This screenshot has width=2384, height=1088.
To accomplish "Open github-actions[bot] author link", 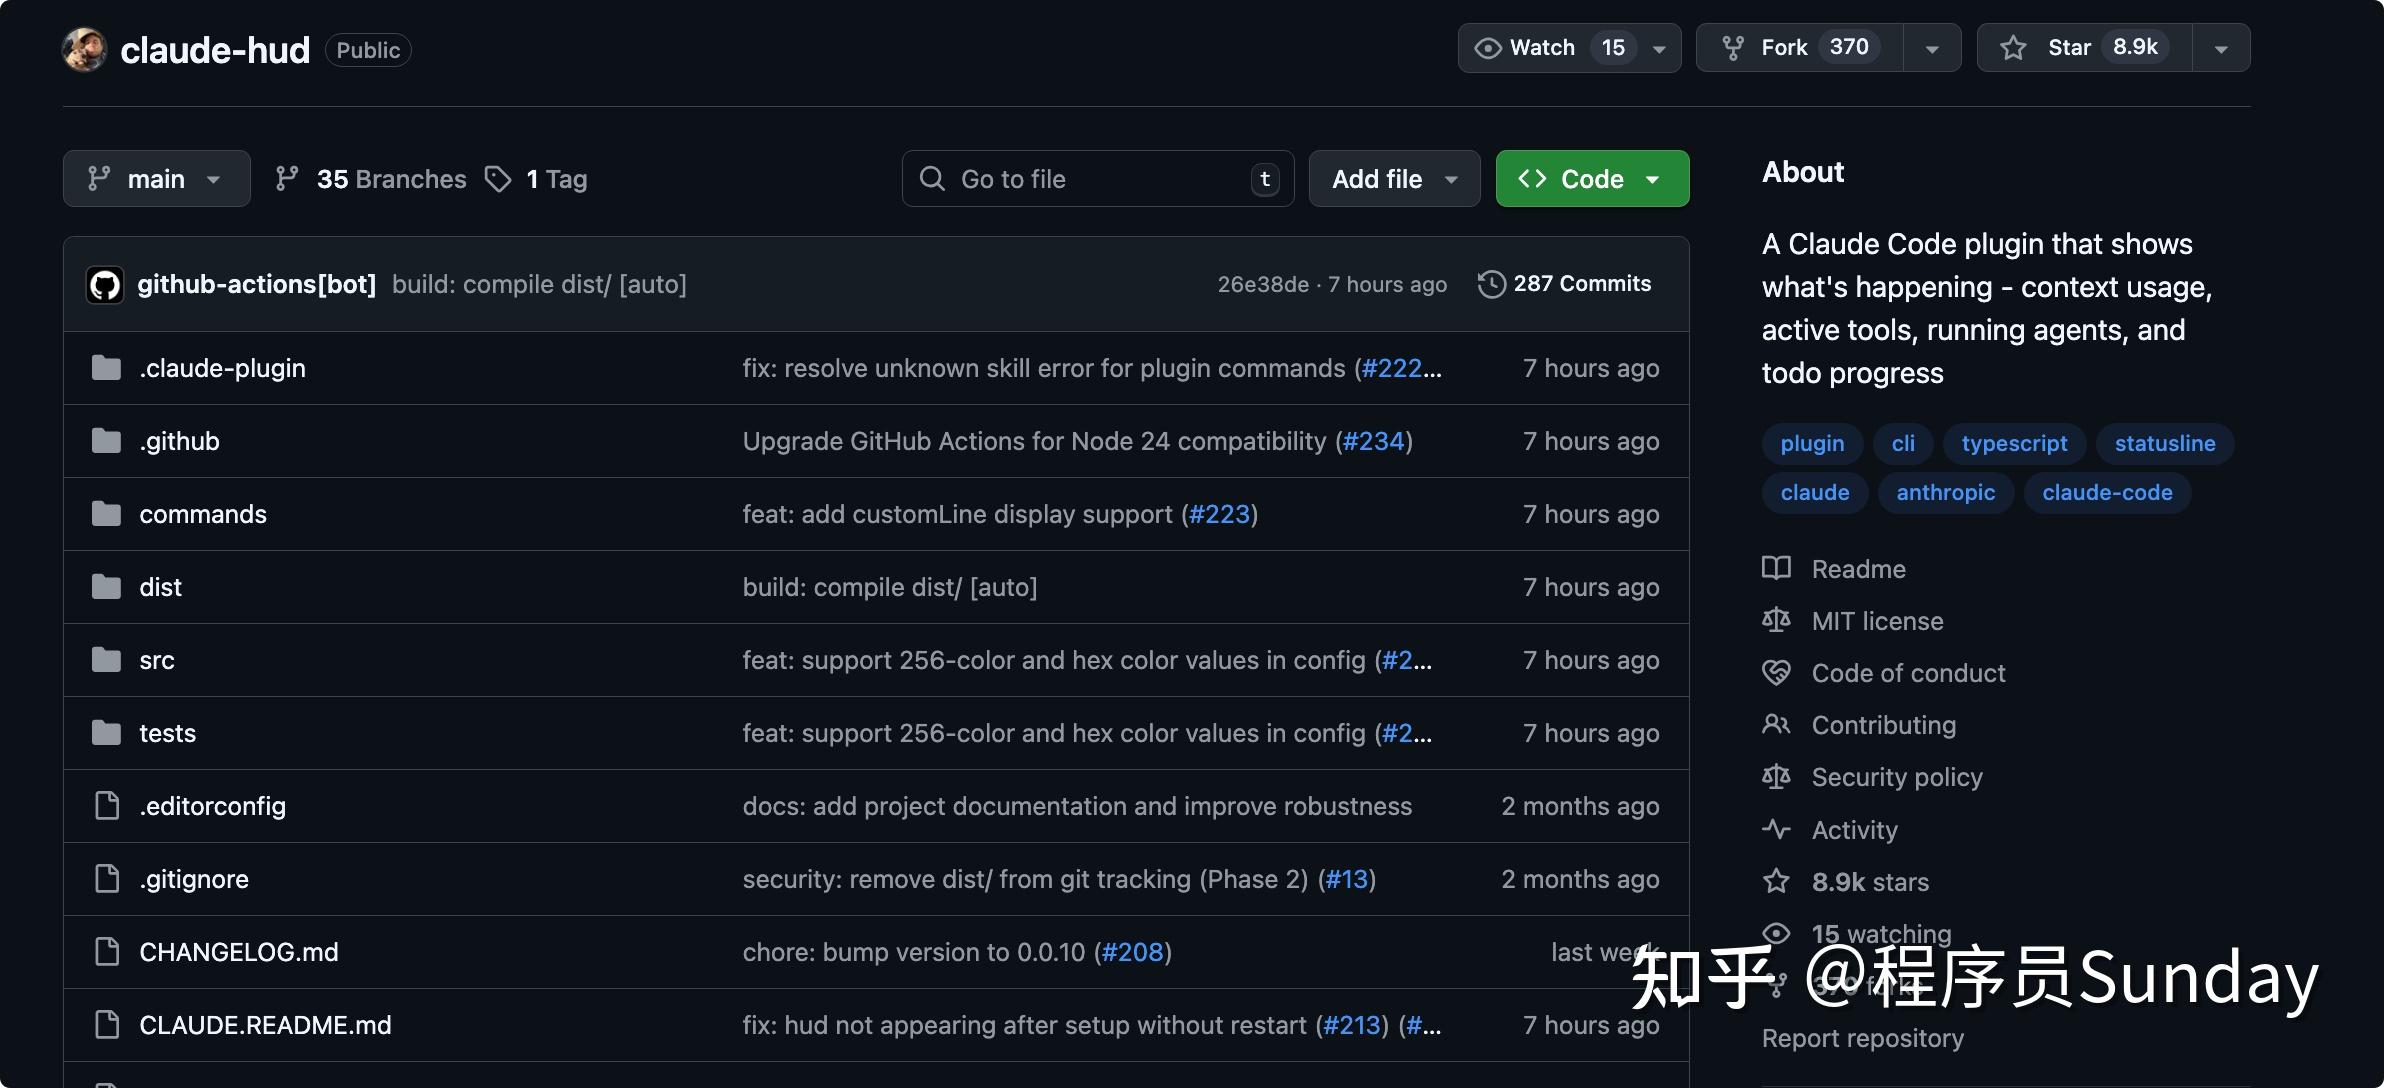I will coord(257,284).
